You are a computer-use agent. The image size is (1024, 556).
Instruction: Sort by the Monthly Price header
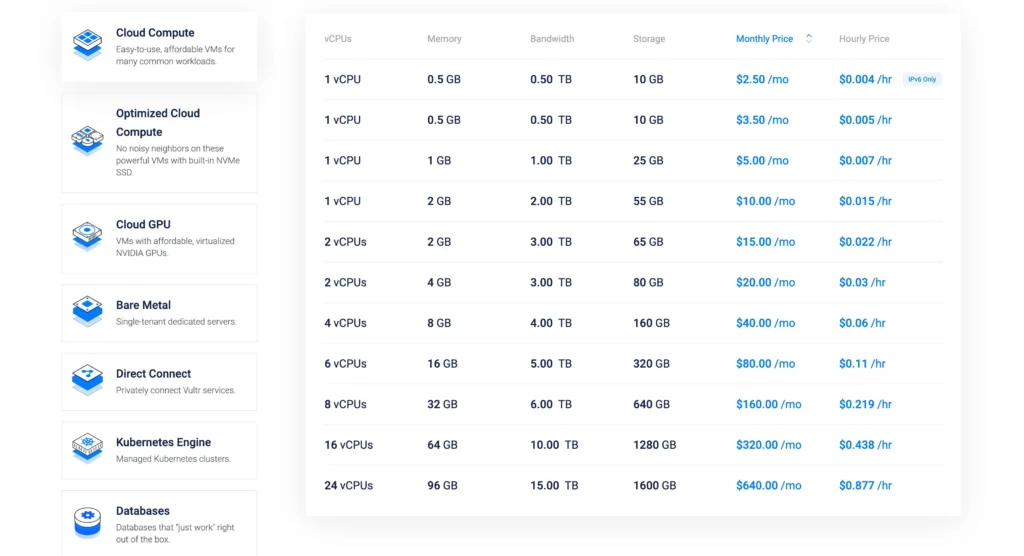[x=764, y=39]
